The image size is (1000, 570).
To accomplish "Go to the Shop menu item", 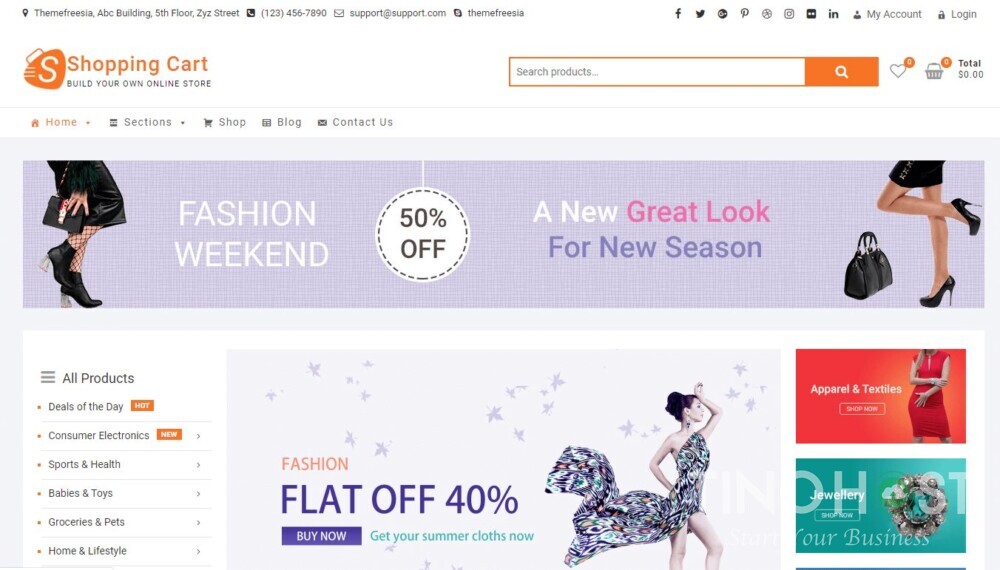I will tap(224, 122).
